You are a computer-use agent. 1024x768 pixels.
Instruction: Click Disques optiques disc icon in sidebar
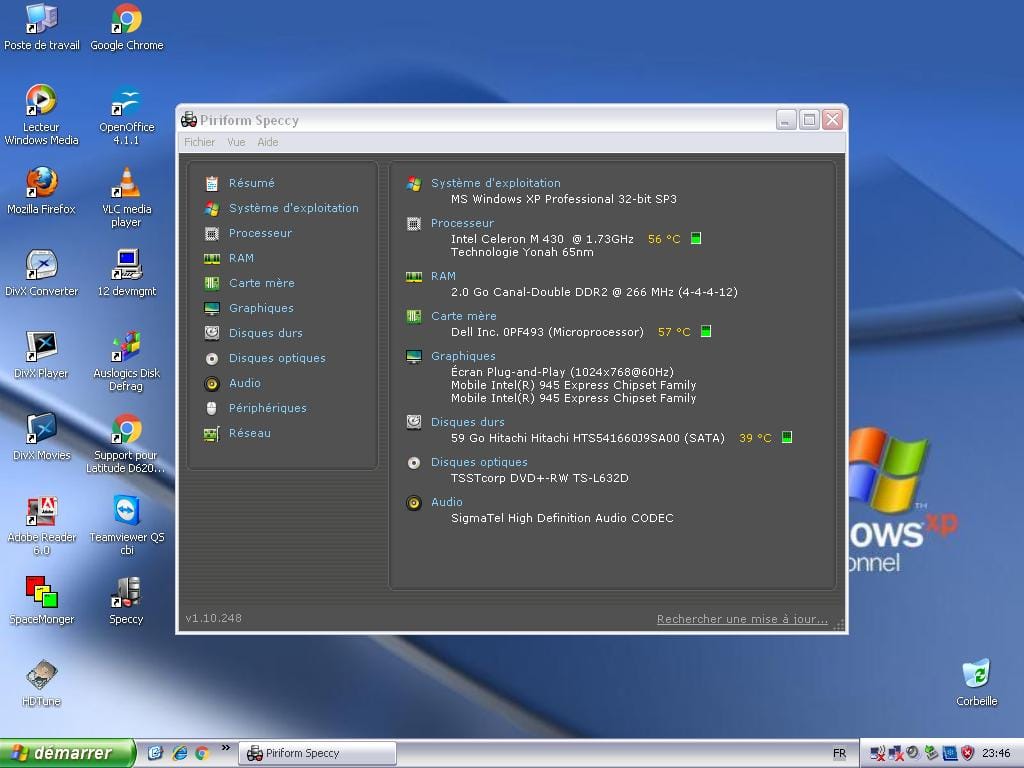[212, 359]
